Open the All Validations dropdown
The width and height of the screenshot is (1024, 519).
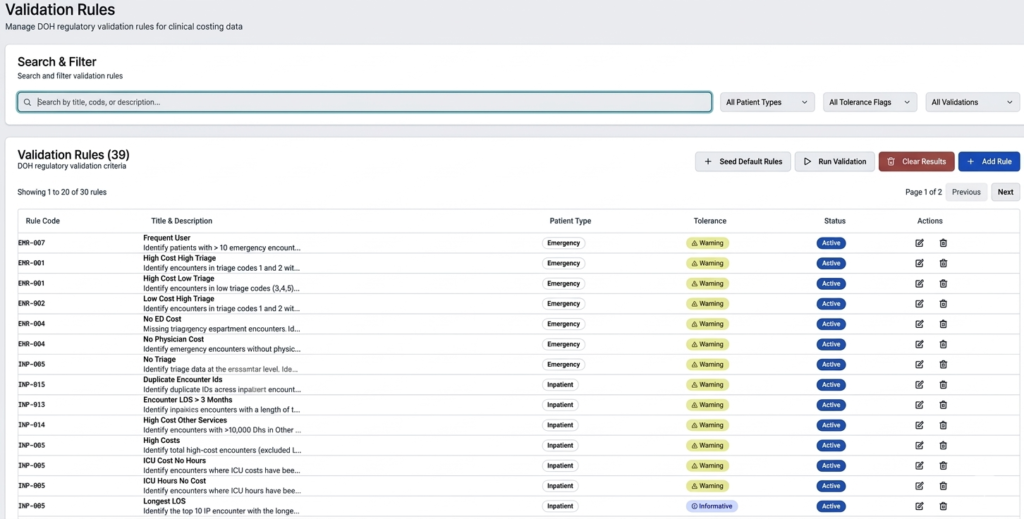972,102
